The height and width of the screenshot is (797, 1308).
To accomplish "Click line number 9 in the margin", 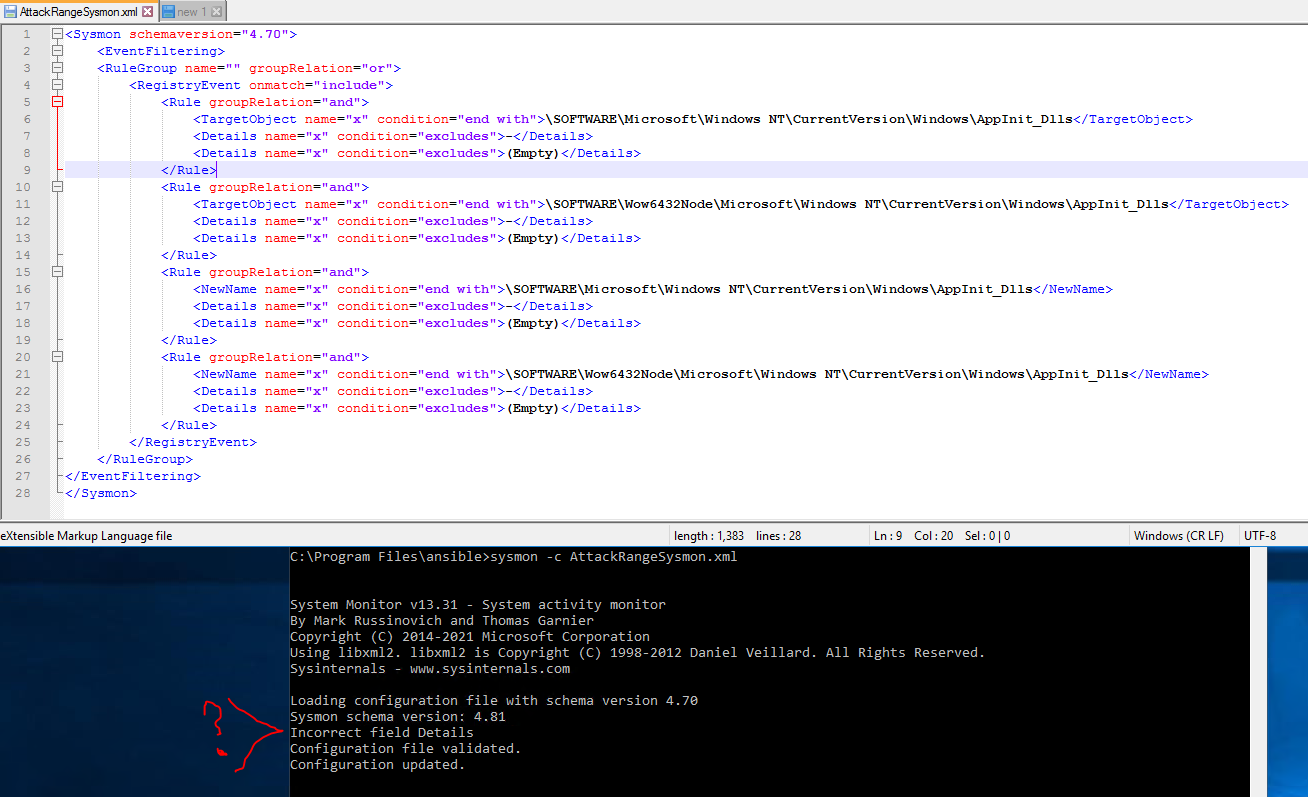I will point(25,169).
